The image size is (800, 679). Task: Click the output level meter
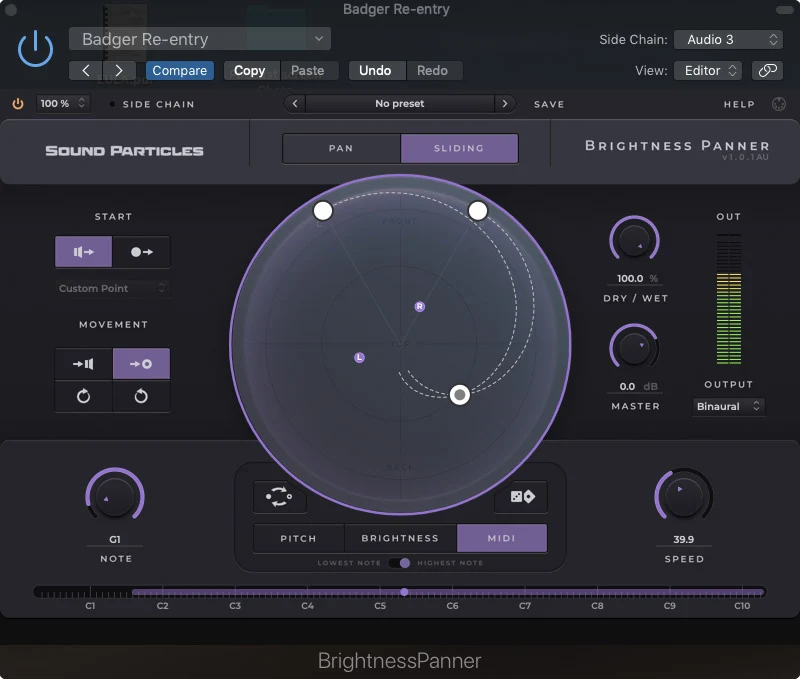coord(729,299)
